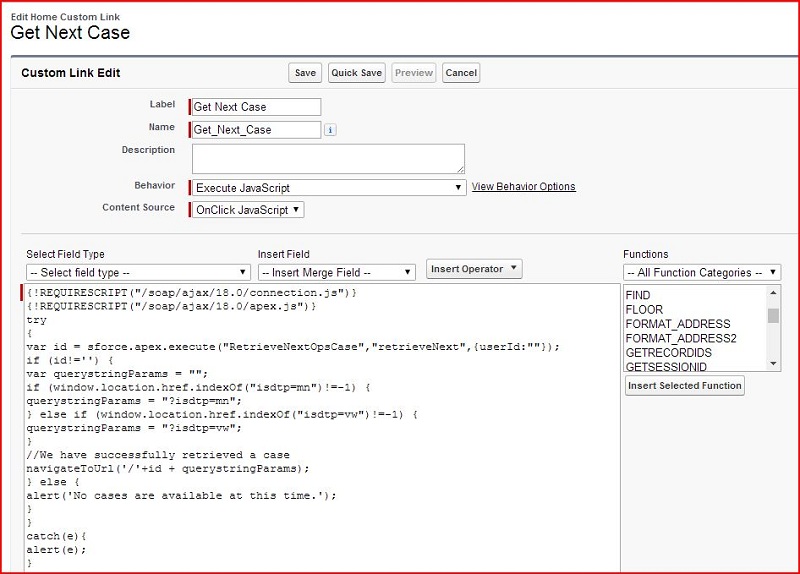The width and height of the screenshot is (800, 574).
Task: Open the Select field type dropdown
Action: [x=138, y=272]
